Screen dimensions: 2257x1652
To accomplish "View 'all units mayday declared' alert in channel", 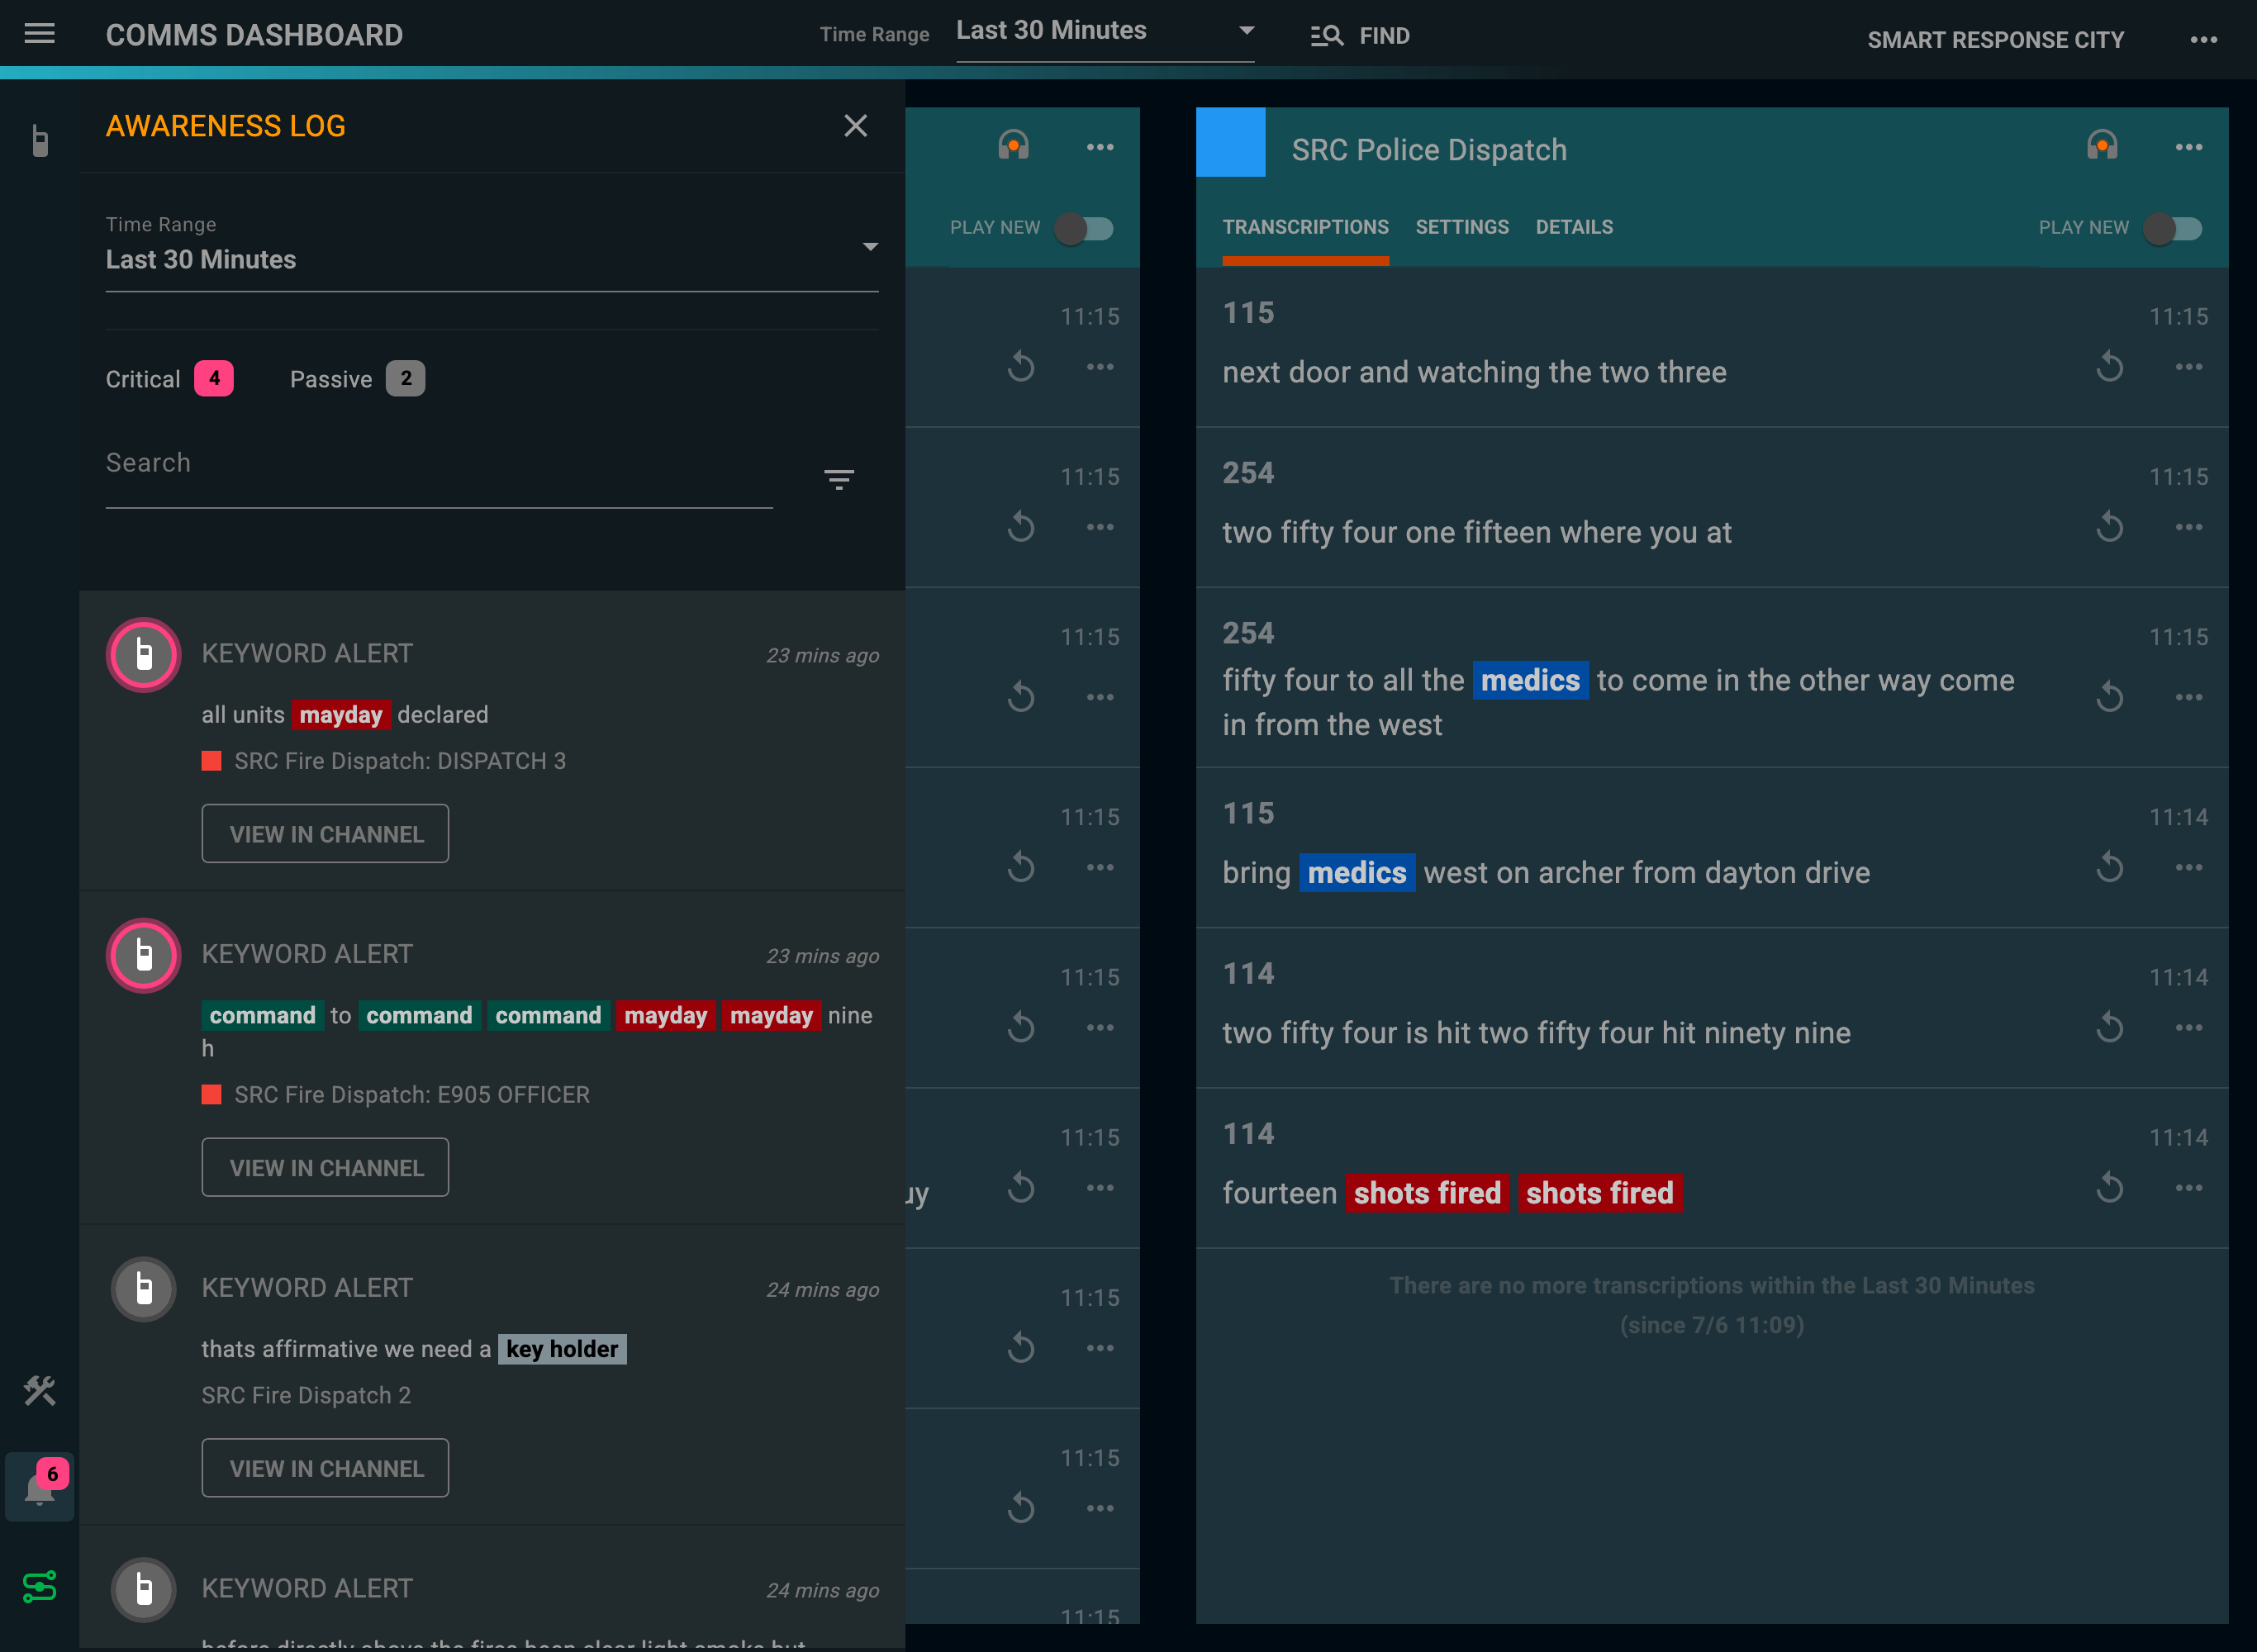I will click(x=325, y=834).
